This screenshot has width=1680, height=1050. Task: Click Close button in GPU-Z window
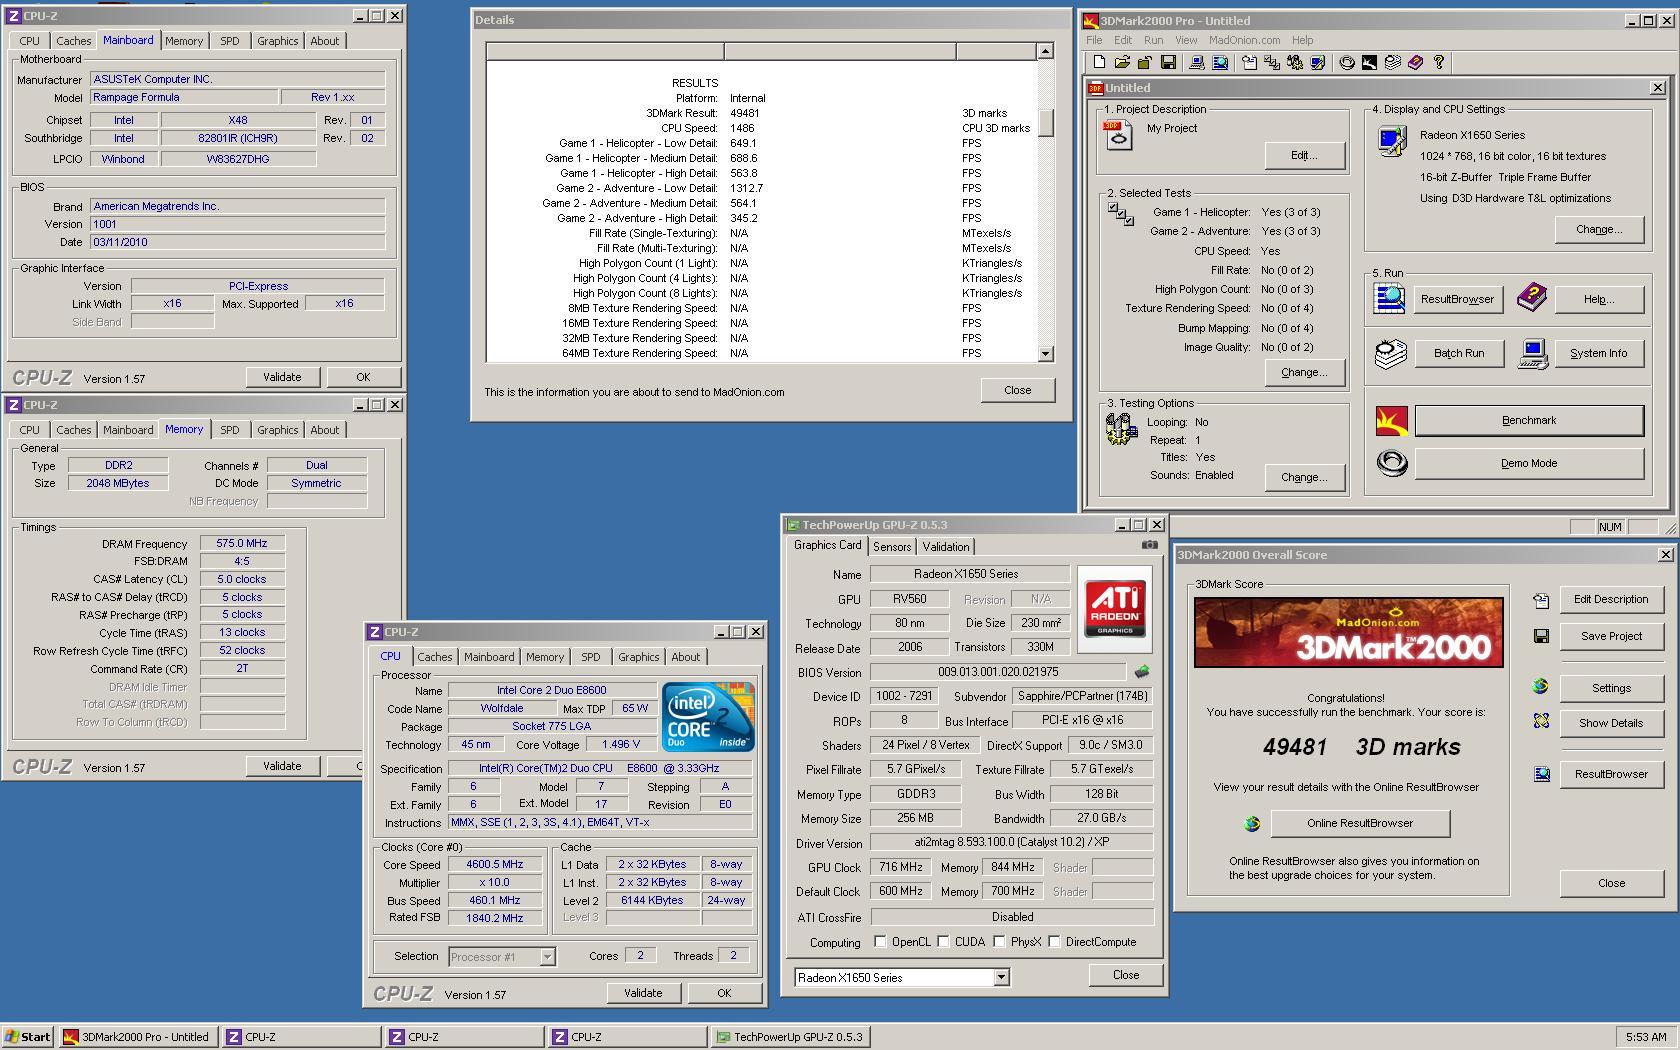[1125, 975]
